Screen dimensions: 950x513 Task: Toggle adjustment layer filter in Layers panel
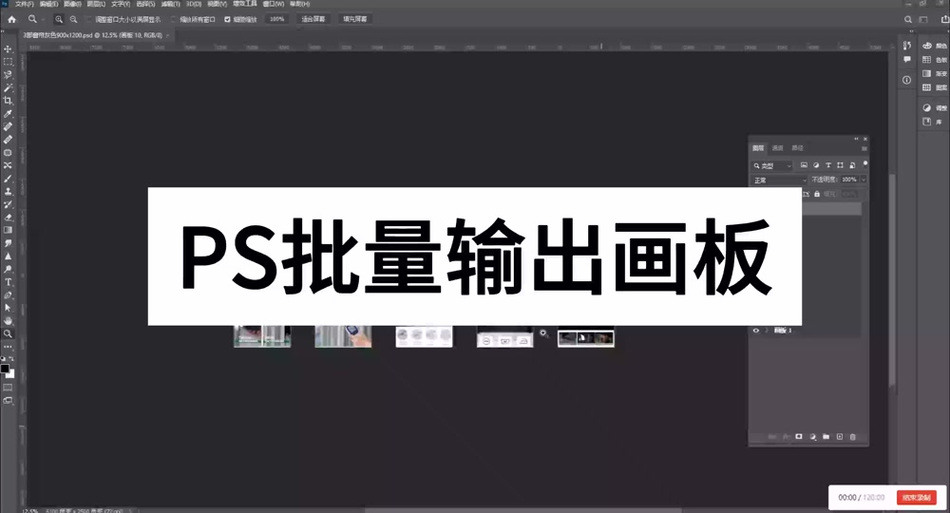pyautogui.click(x=816, y=165)
